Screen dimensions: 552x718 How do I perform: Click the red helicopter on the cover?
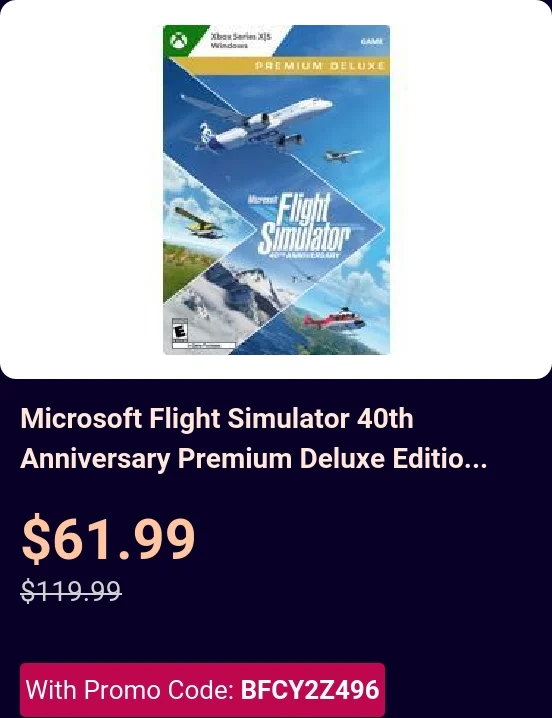(x=334, y=319)
